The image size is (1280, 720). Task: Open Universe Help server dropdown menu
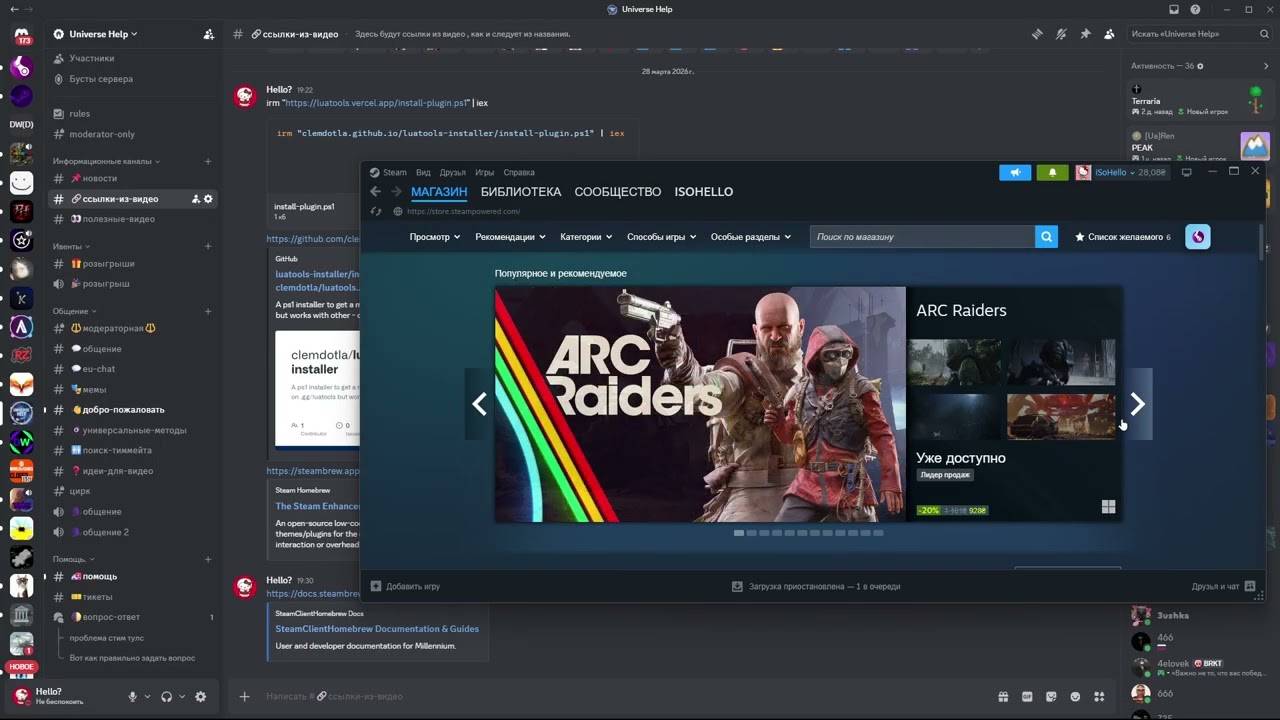click(x=104, y=34)
